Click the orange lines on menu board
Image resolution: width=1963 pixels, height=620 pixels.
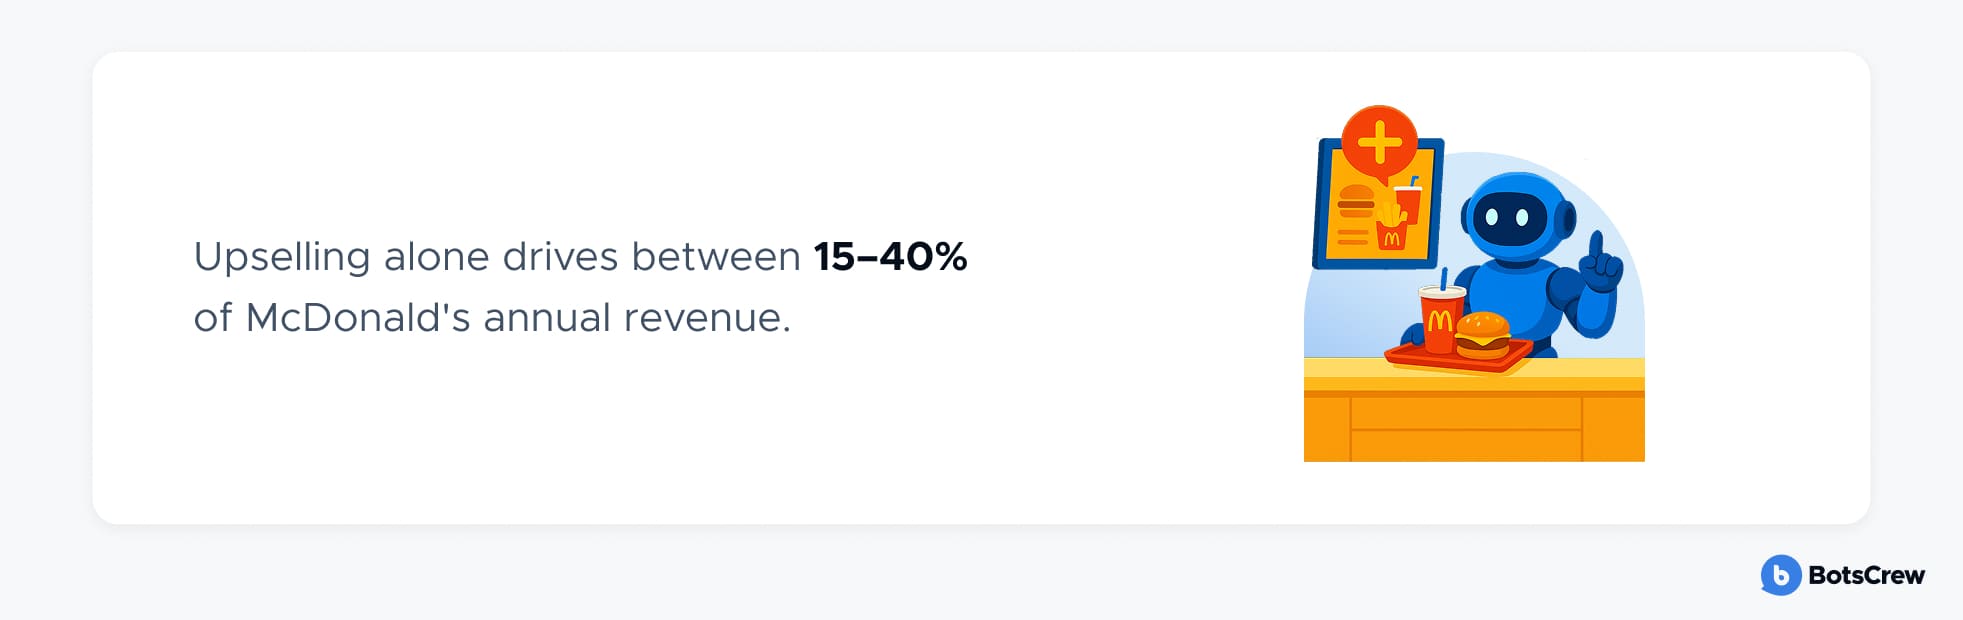1352,237
